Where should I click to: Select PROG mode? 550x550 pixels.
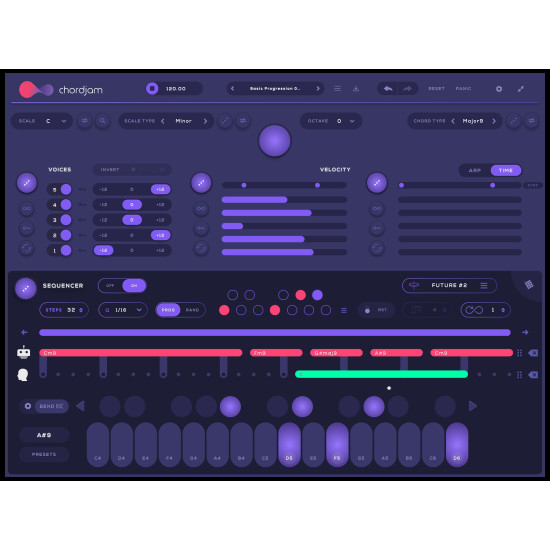(x=168, y=310)
